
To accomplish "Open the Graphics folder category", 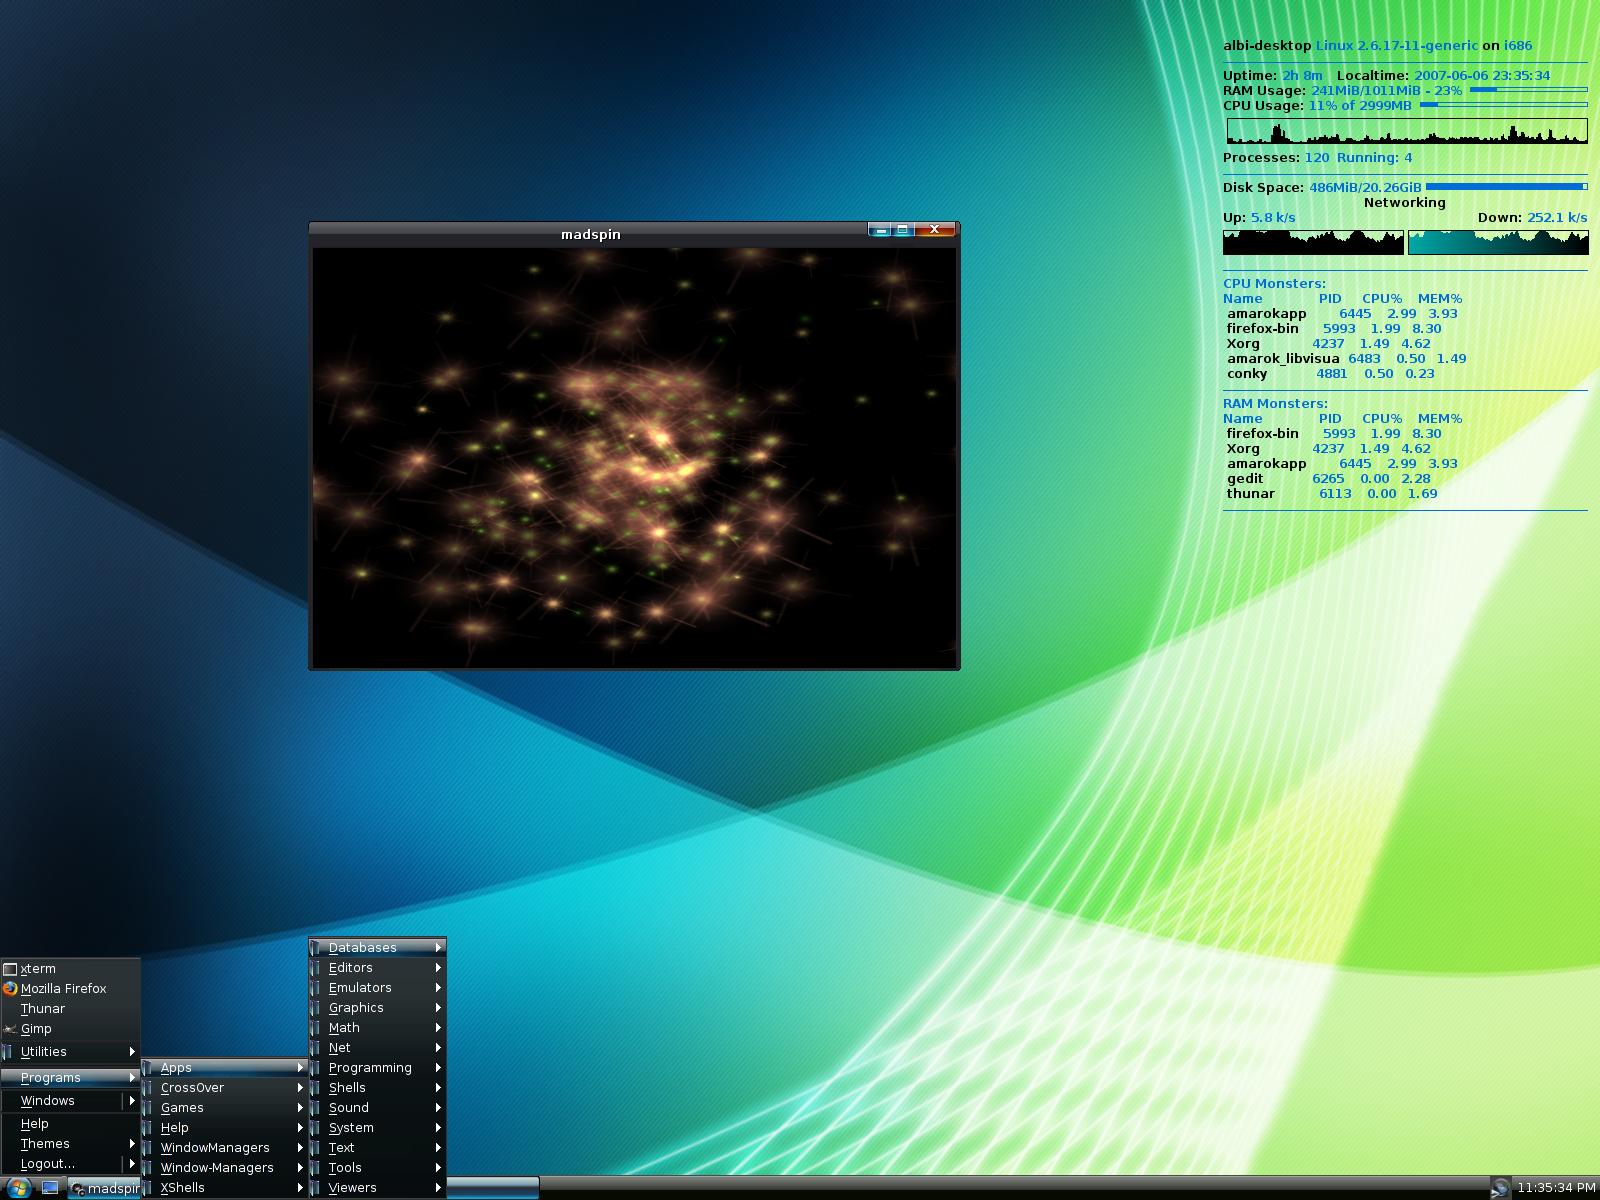I will point(377,1007).
